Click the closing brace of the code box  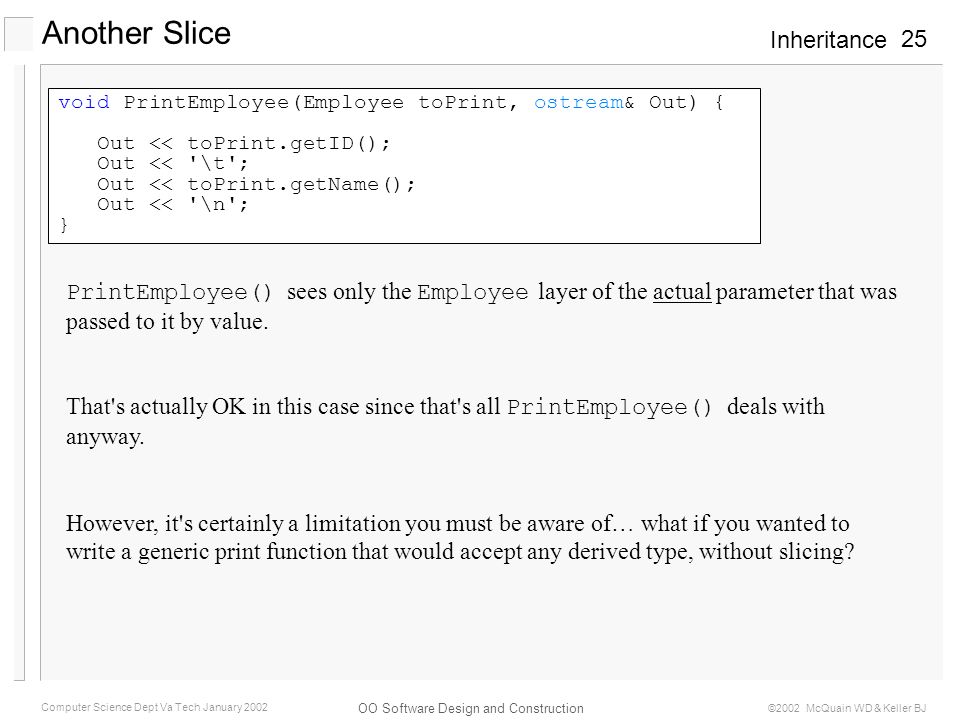(64, 225)
